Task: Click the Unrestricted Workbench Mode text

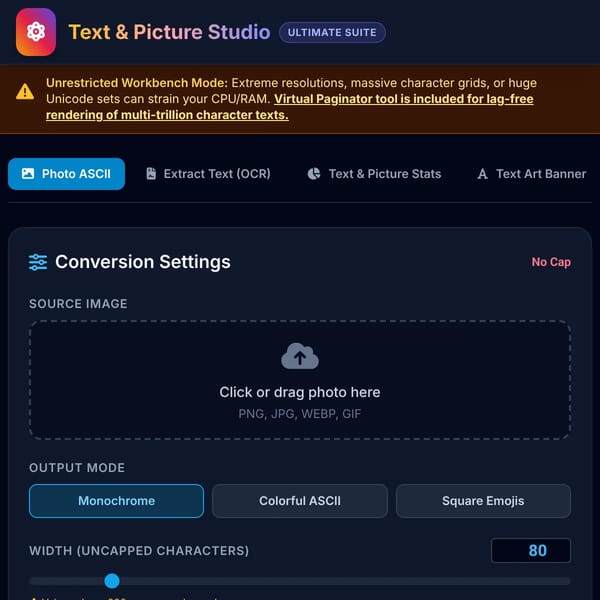Action: point(137,83)
